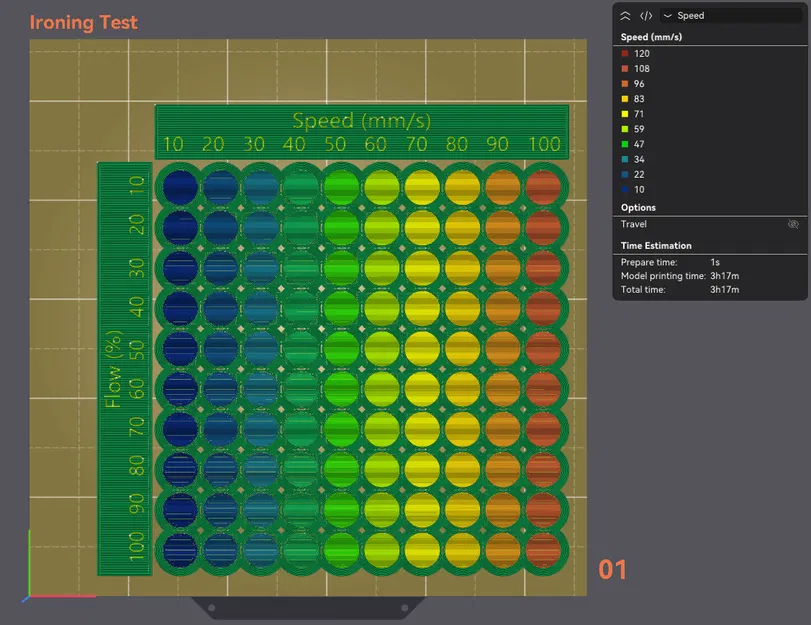
Task: Click the G-code view code brackets icon
Action: [x=646, y=16]
